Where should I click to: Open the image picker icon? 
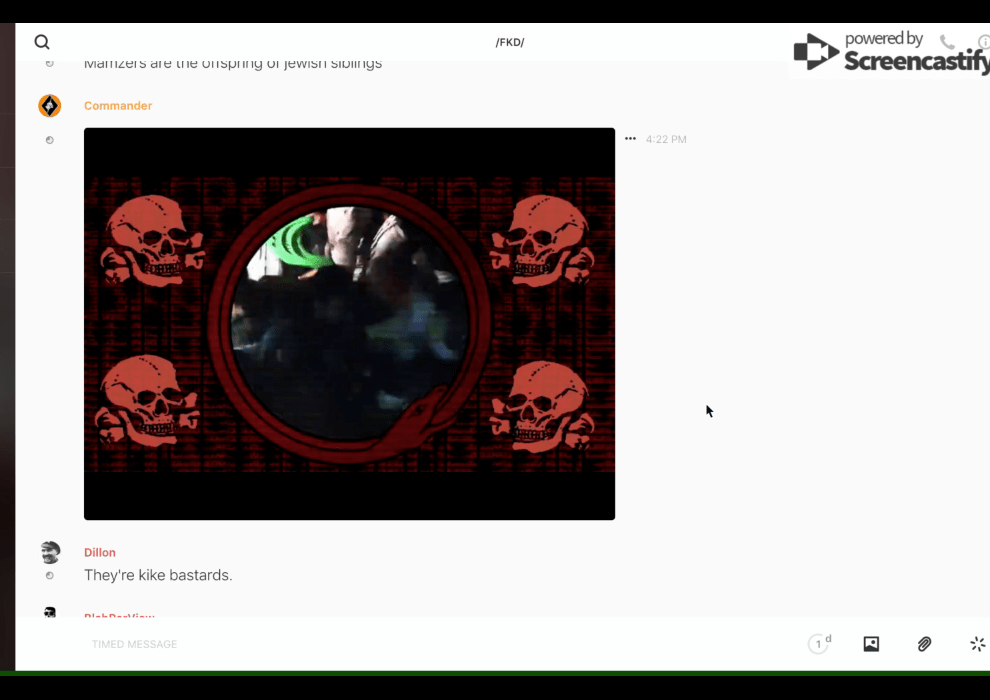[x=871, y=644]
